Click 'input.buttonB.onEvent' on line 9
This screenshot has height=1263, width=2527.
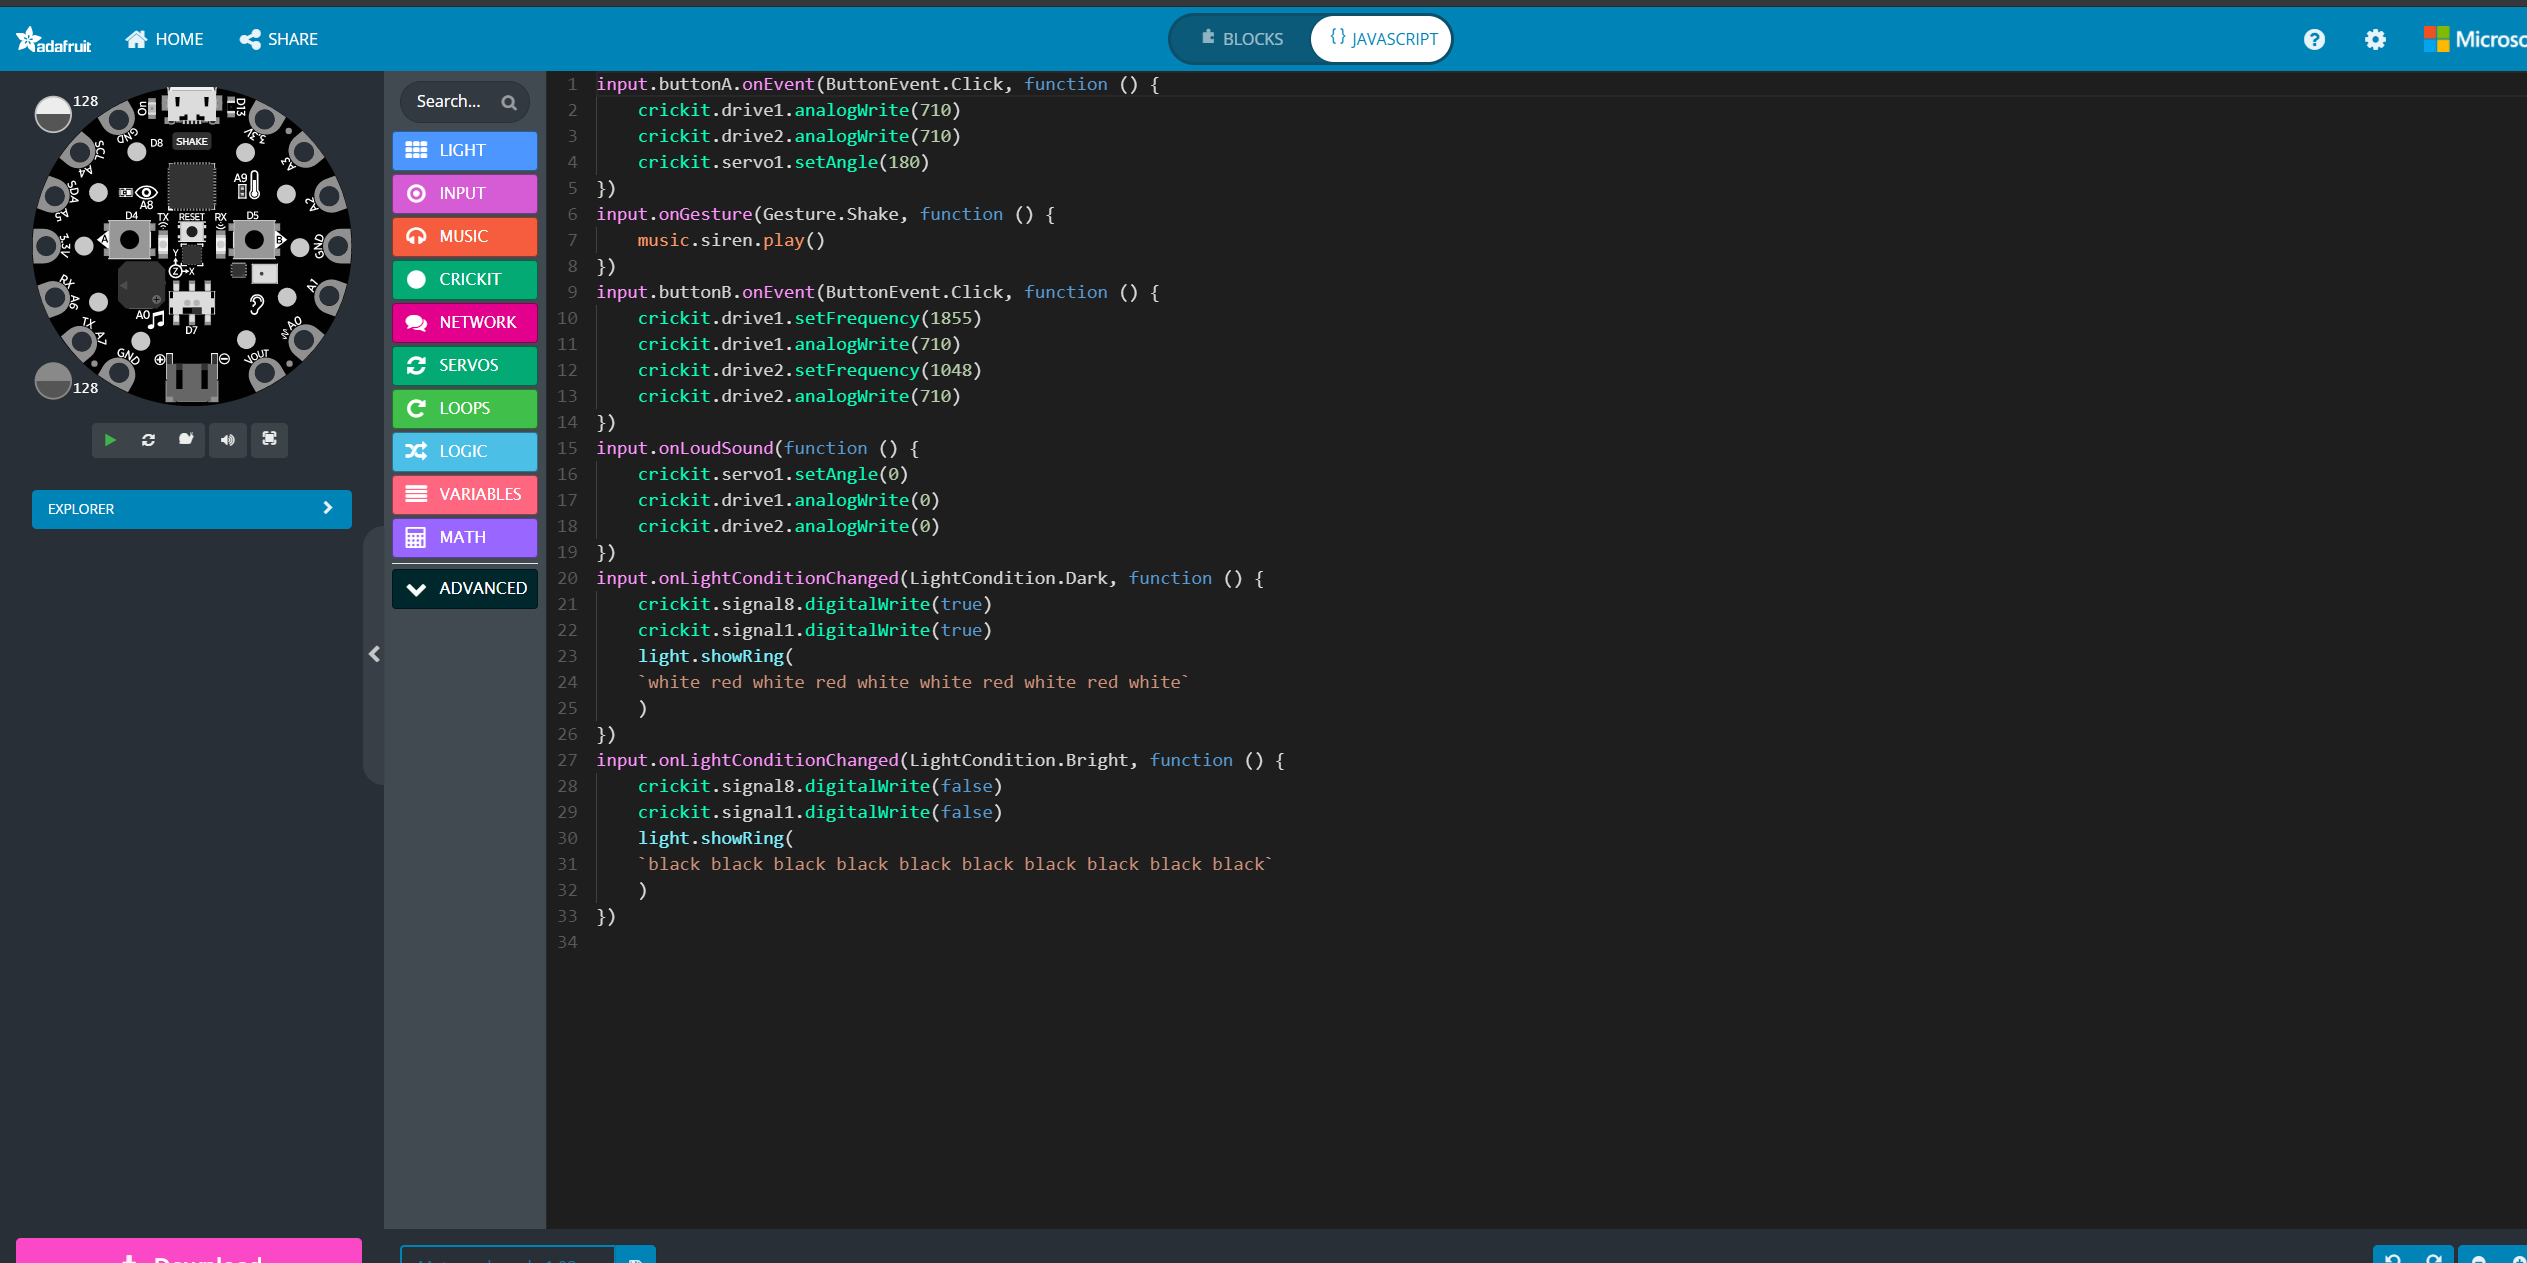click(706, 292)
